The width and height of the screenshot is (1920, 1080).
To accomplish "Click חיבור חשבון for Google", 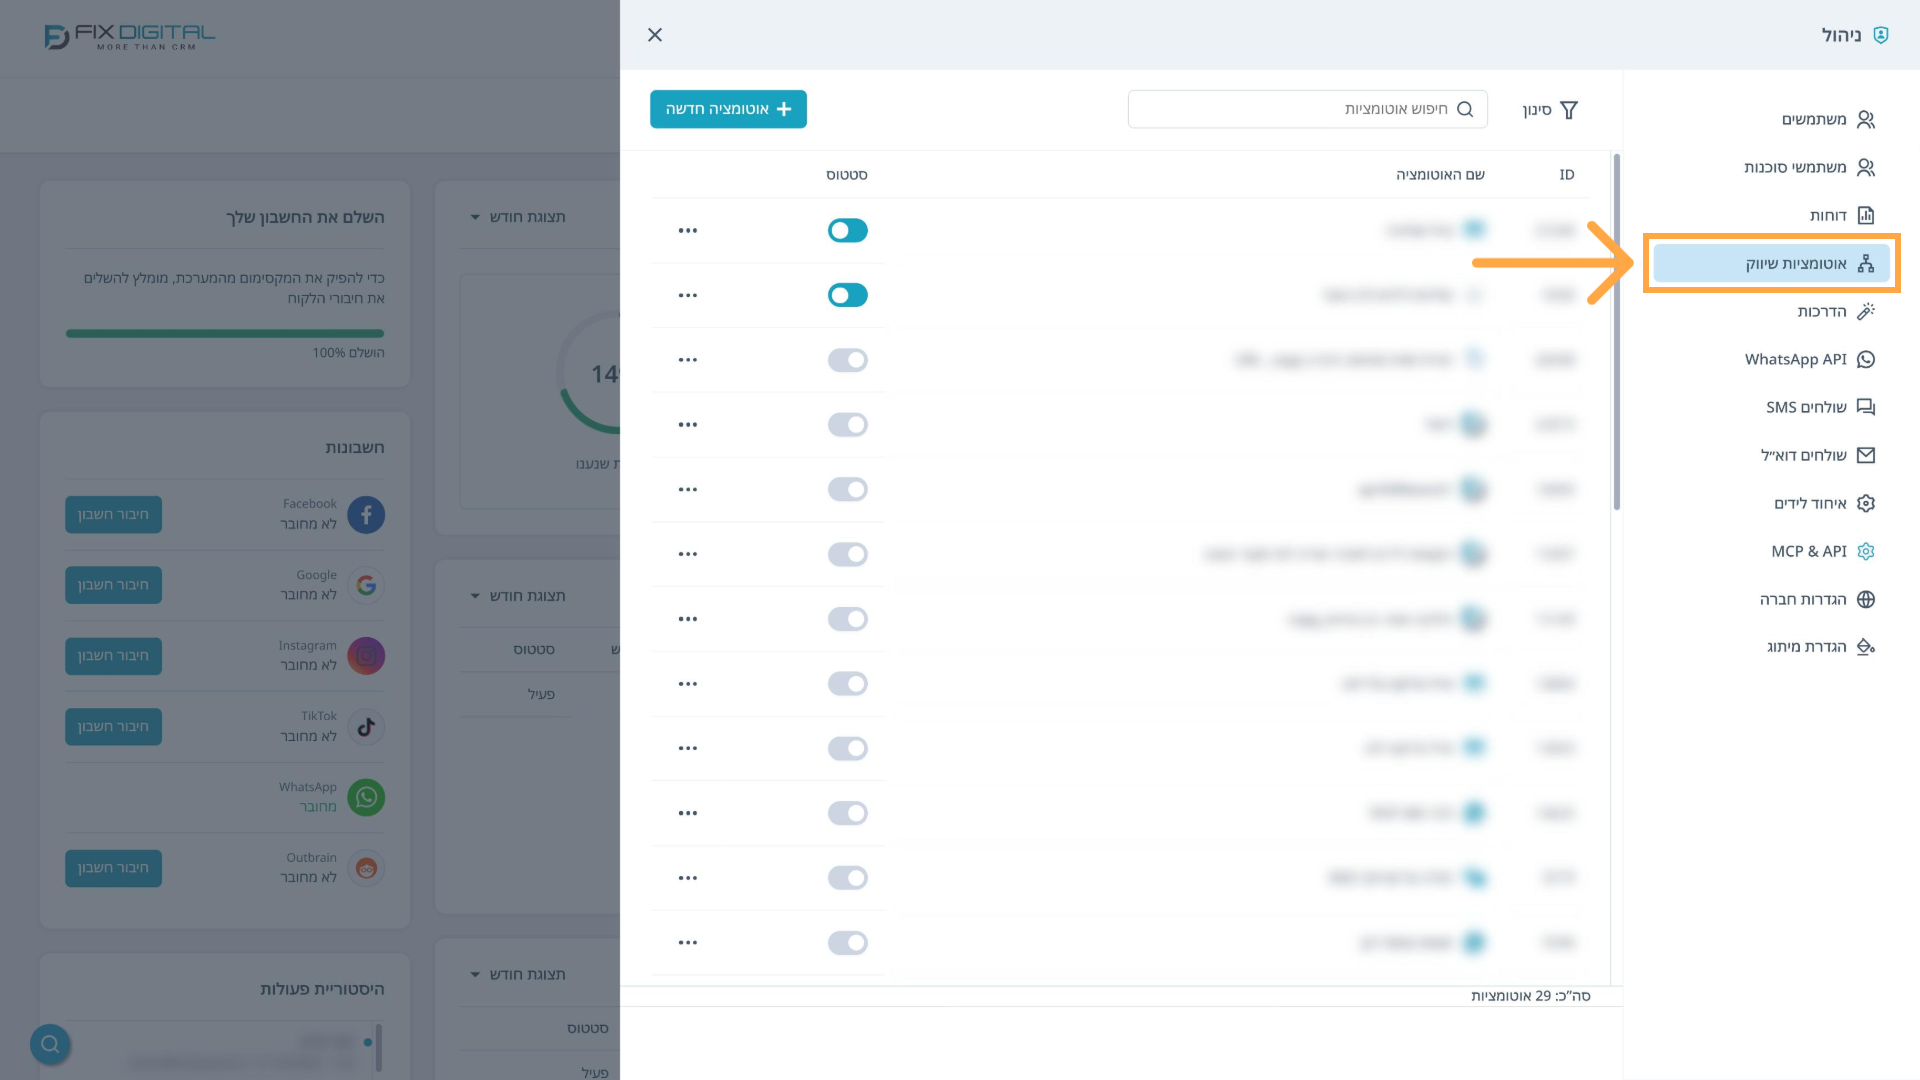I will click(x=113, y=585).
